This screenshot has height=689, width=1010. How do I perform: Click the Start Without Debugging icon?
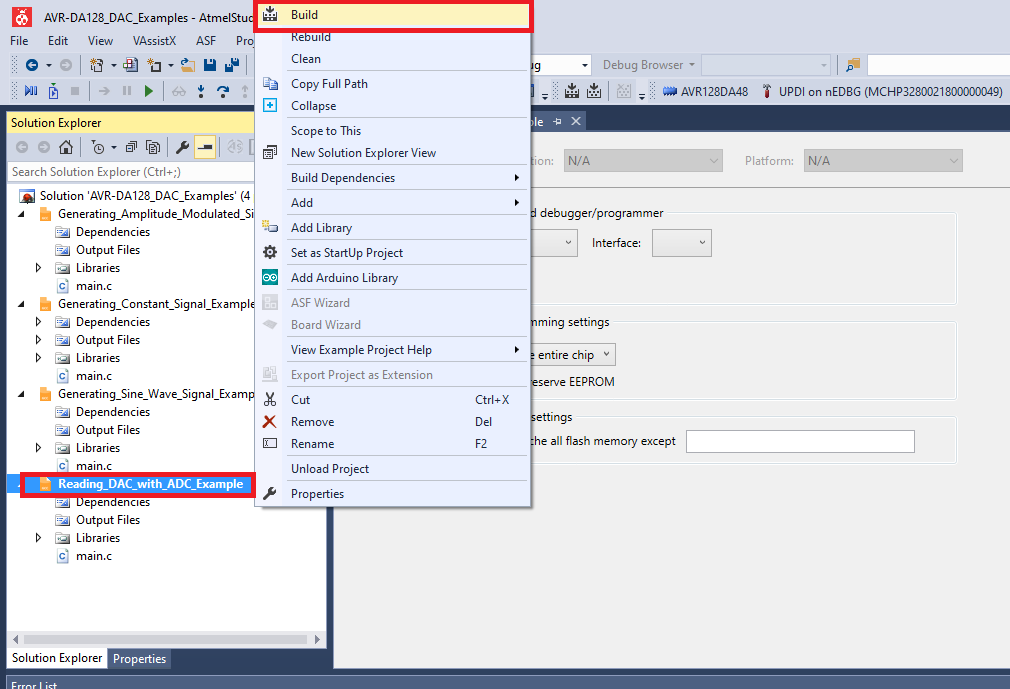53,91
